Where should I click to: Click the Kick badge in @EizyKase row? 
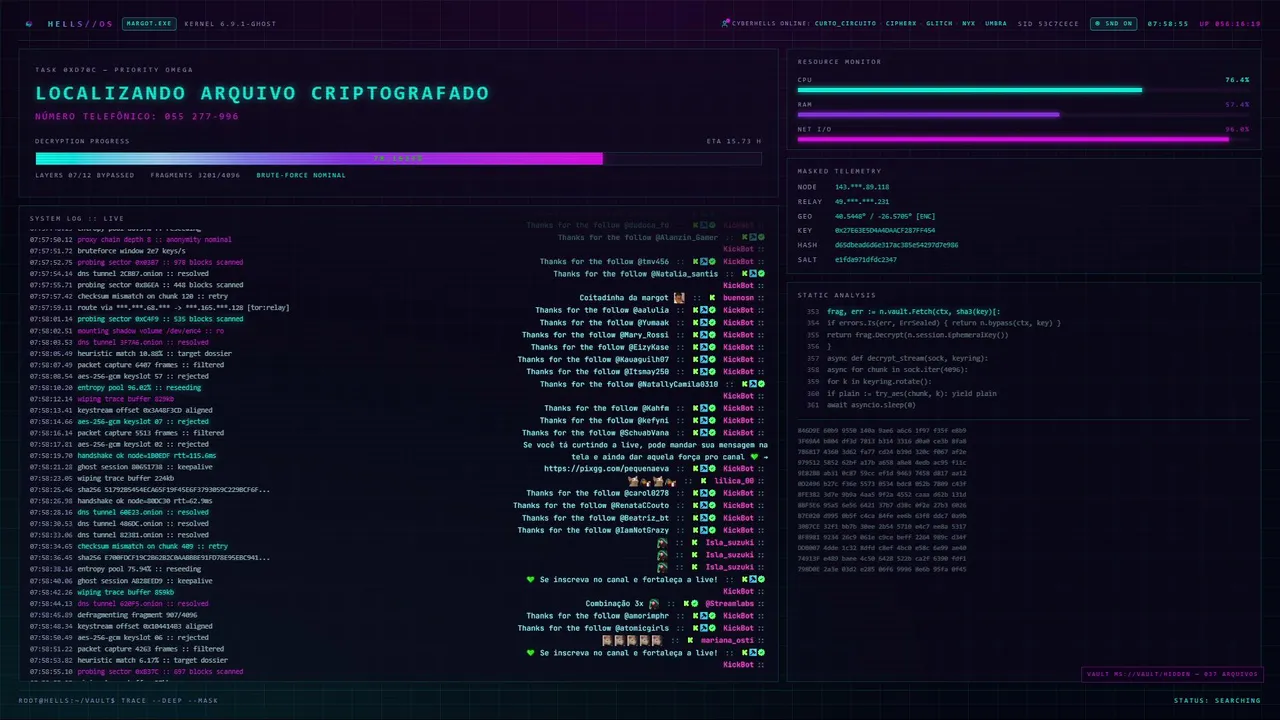point(695,347)
